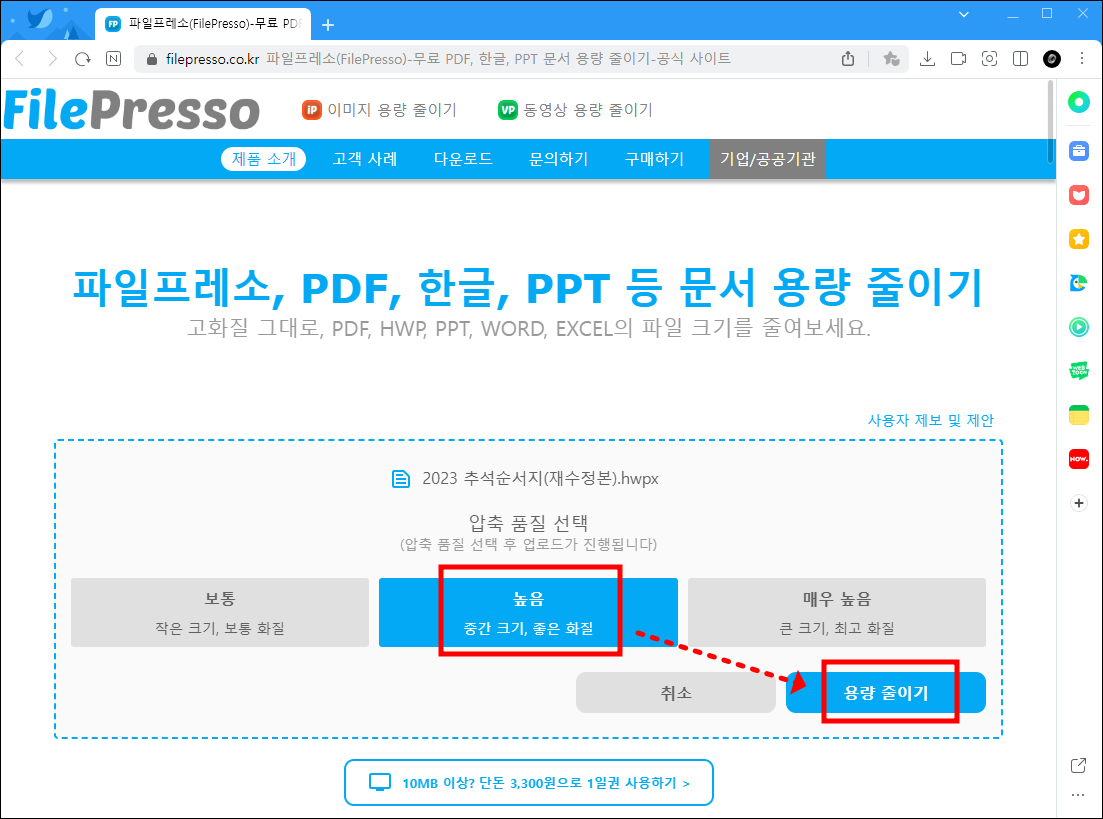The width and height of the screenshot is (1103, 819).
Task: Go back with the browser back arrow
Action: point(20,59)
